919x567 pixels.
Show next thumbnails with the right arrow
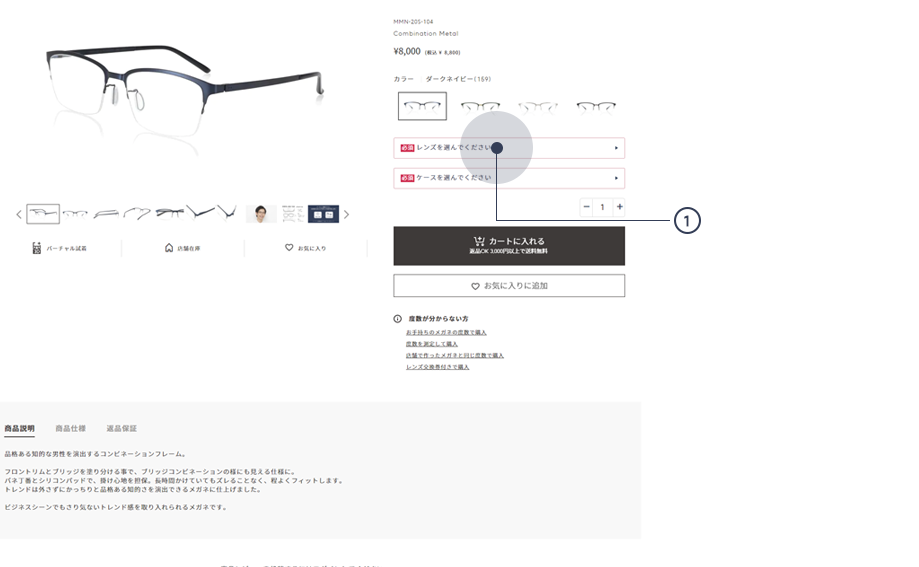[346, 215]
